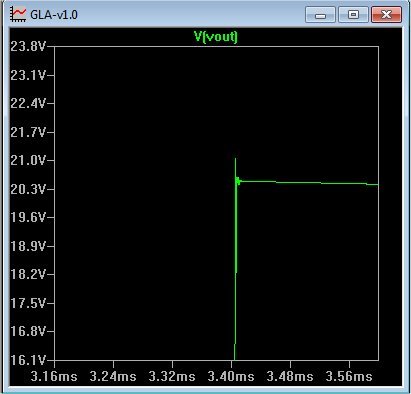Screen dimensions: 411x394
Task: Click the green voltage spike peak
Action: pyautogui.click(x=235, y=159)
